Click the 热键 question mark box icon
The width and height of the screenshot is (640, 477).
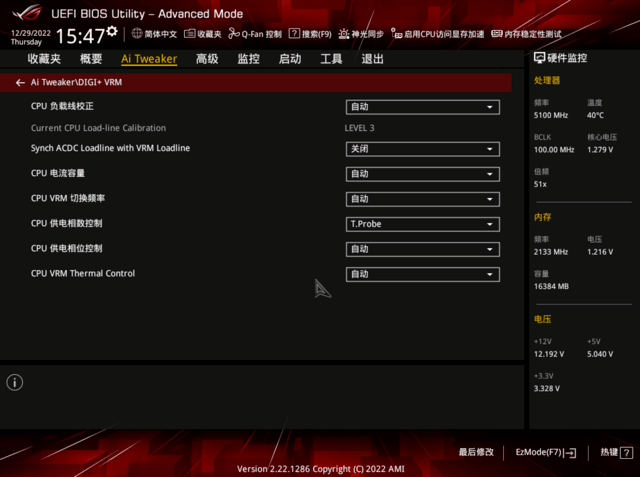pyautogui.click(x=626, y=453)
